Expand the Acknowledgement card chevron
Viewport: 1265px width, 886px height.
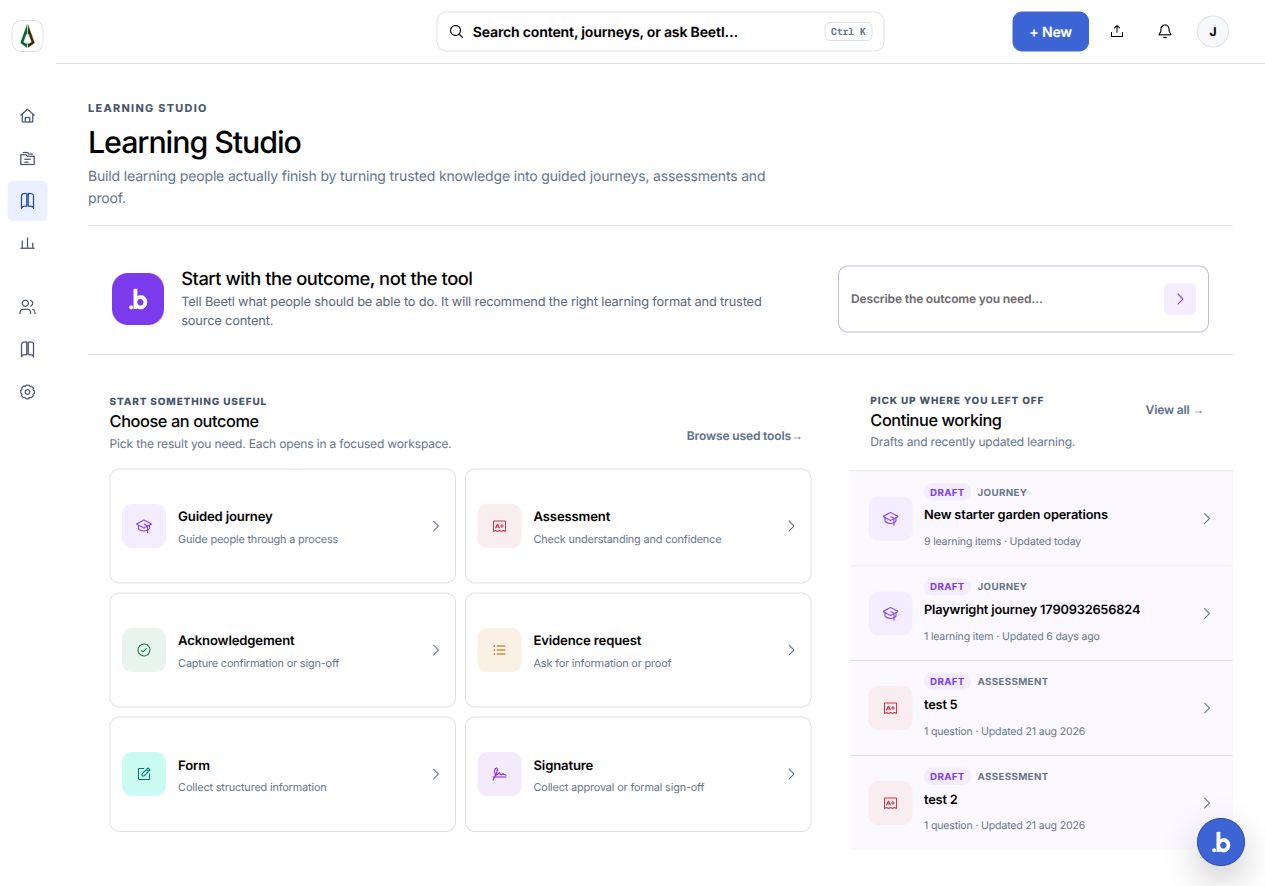pos(436,650)
